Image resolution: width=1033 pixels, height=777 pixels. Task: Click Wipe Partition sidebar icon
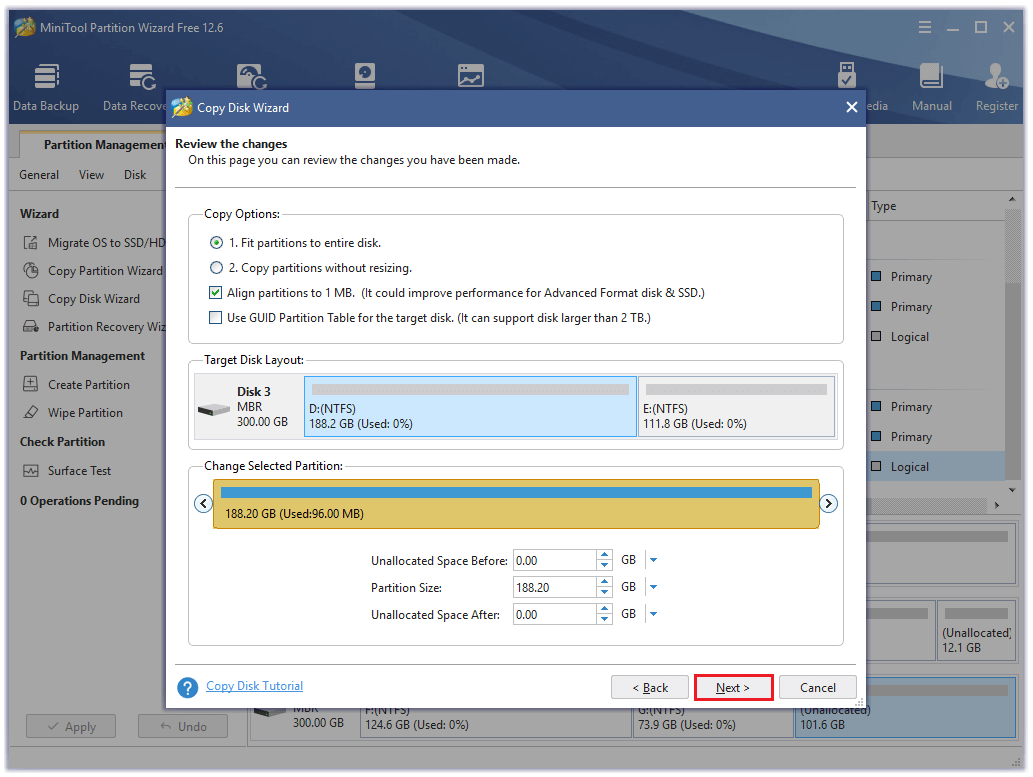point(30,413)
